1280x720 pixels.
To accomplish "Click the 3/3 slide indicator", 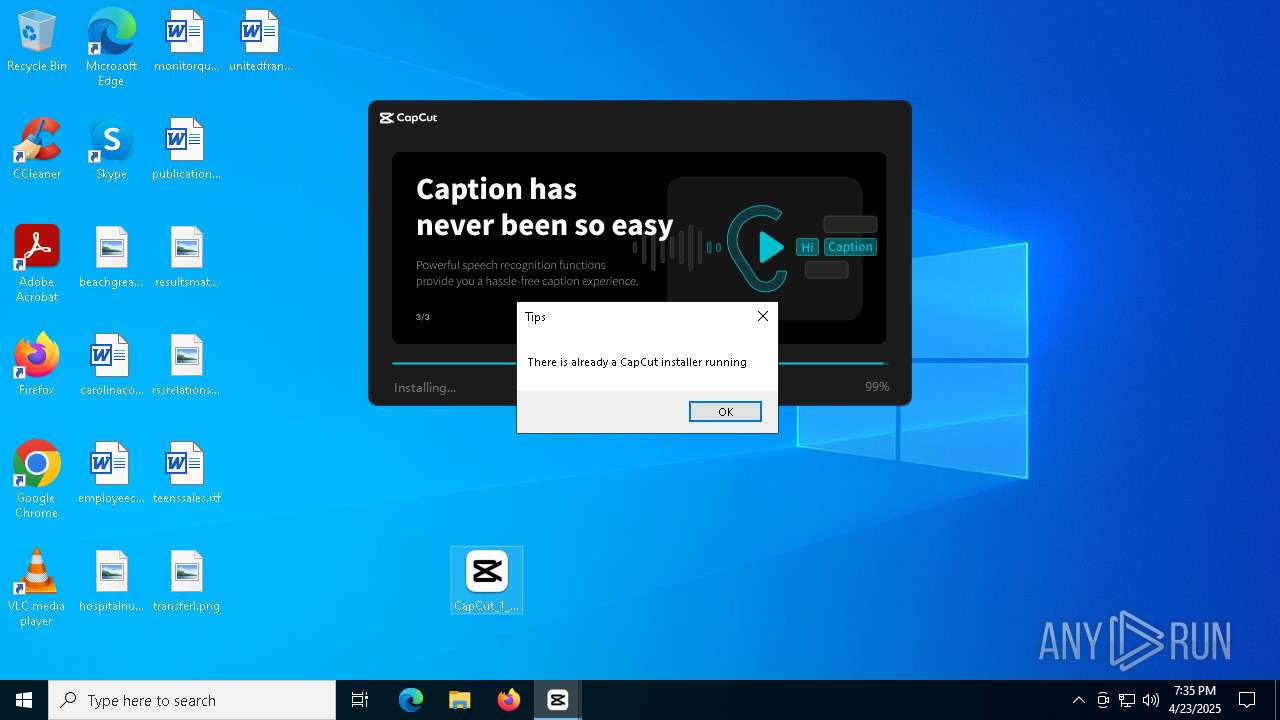I will 423,317.
